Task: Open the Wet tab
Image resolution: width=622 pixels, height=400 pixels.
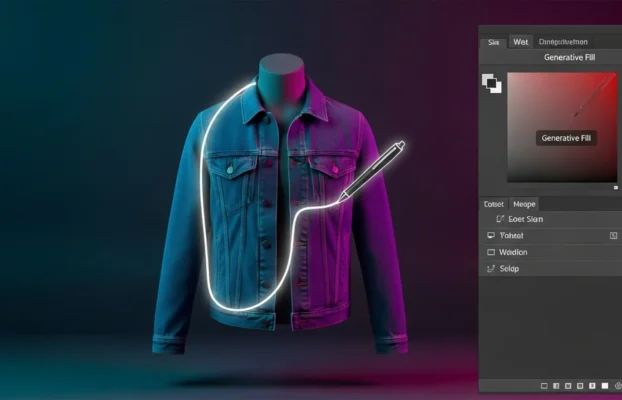Action: 520,42
